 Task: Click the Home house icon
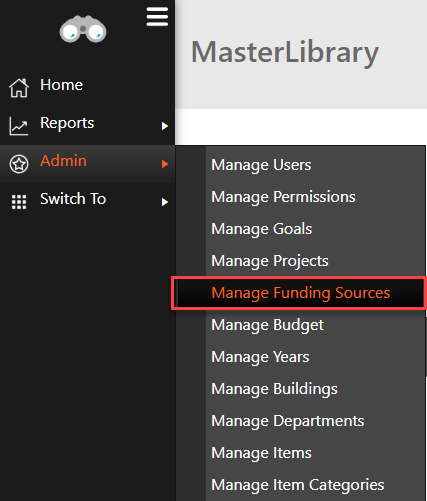pos(19,88)
